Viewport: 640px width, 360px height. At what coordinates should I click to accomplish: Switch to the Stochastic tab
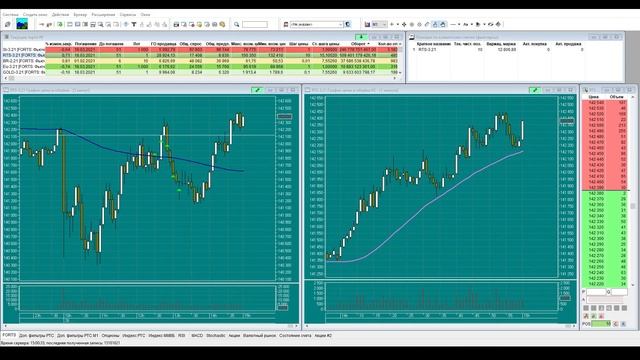point(216,336)
